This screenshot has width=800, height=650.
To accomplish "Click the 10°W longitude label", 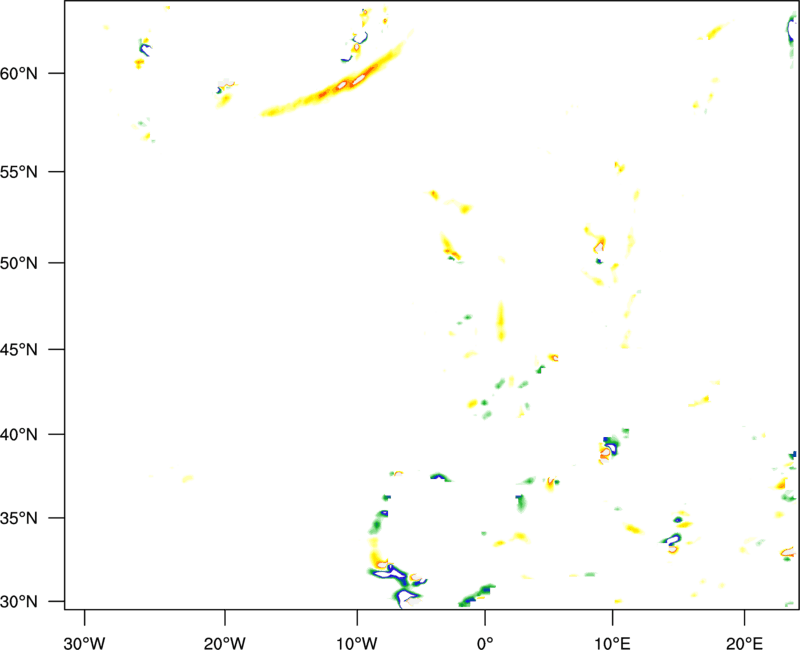I will (357, 643).
